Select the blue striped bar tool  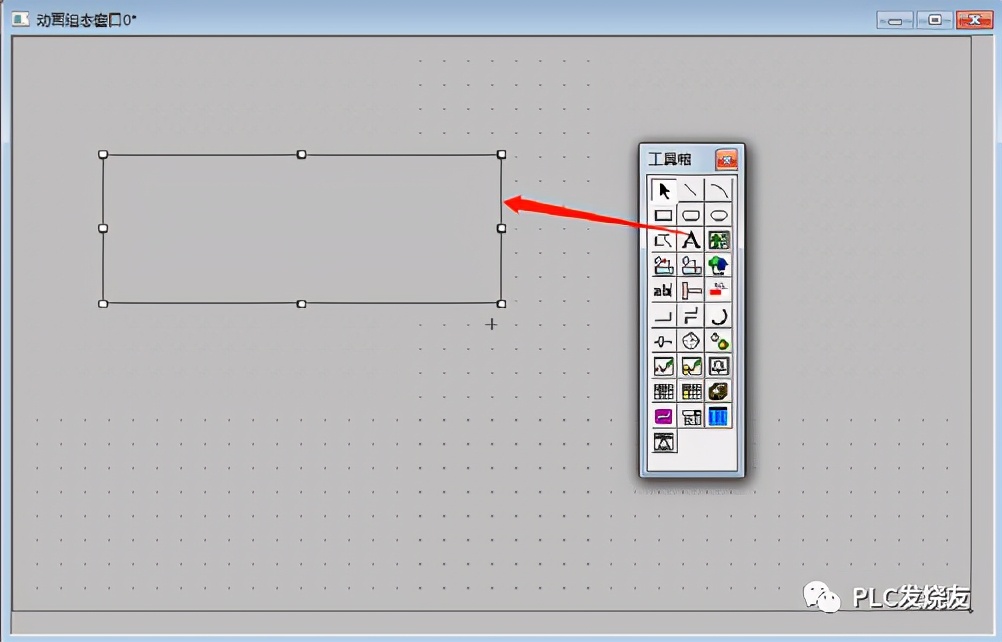(719, 417)
